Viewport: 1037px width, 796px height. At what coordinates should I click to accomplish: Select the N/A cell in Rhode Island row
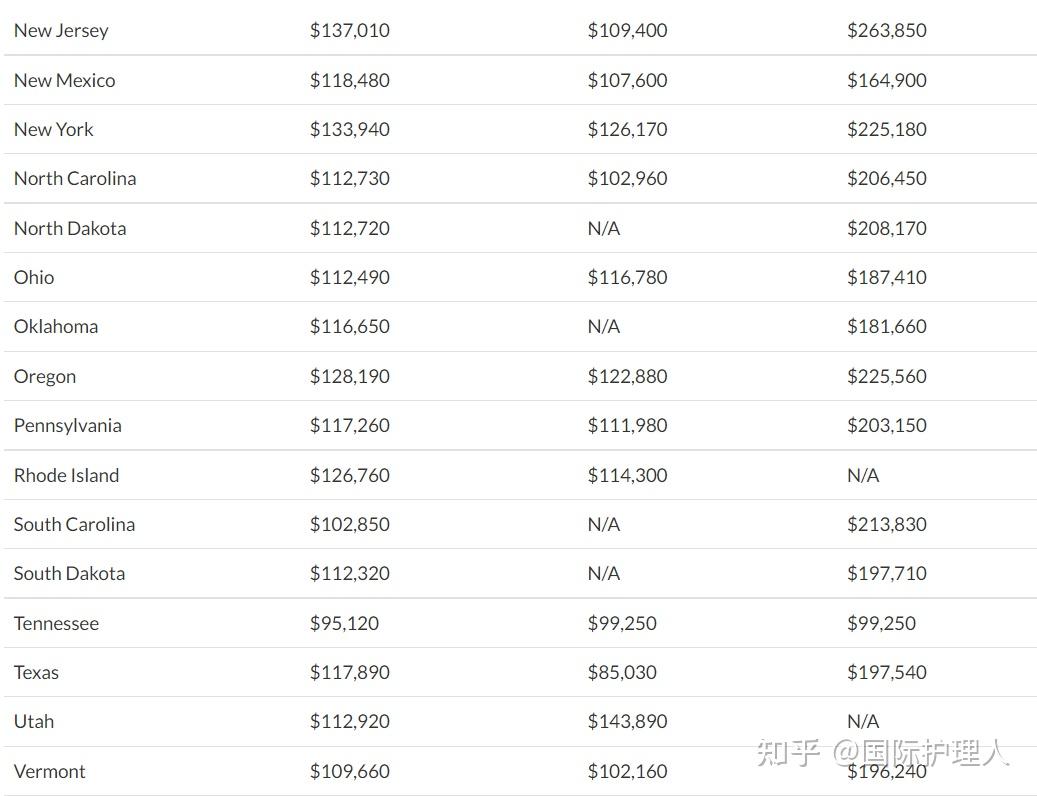pyautogui.click(x=863, y=475)
